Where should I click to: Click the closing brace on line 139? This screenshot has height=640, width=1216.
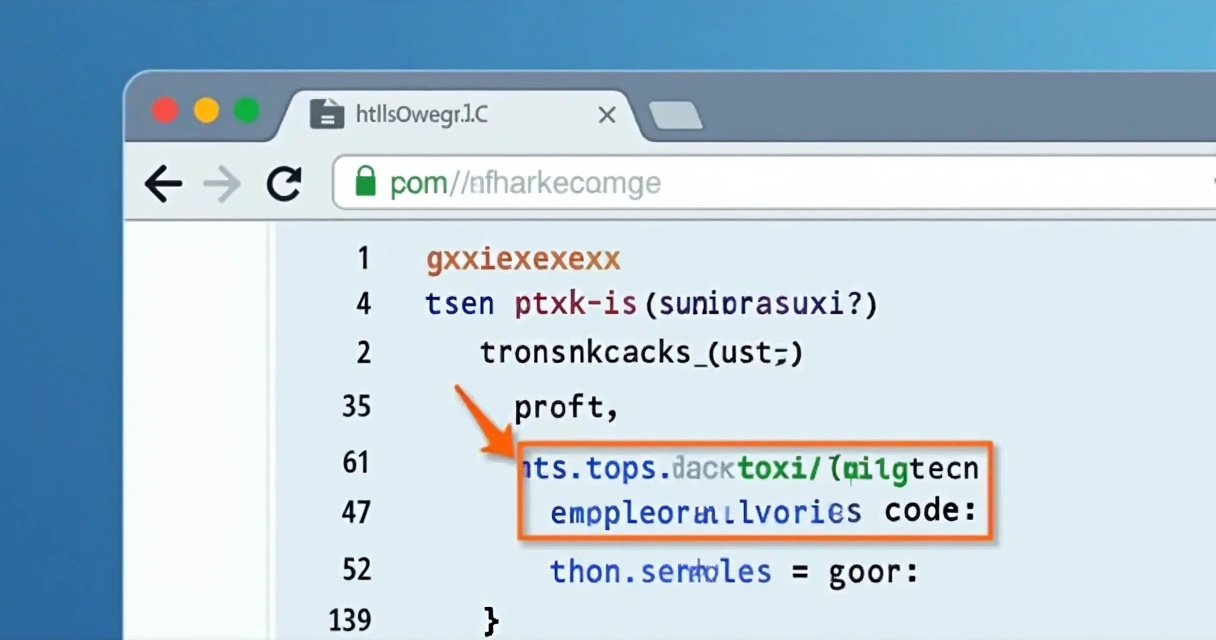point(490,620)
